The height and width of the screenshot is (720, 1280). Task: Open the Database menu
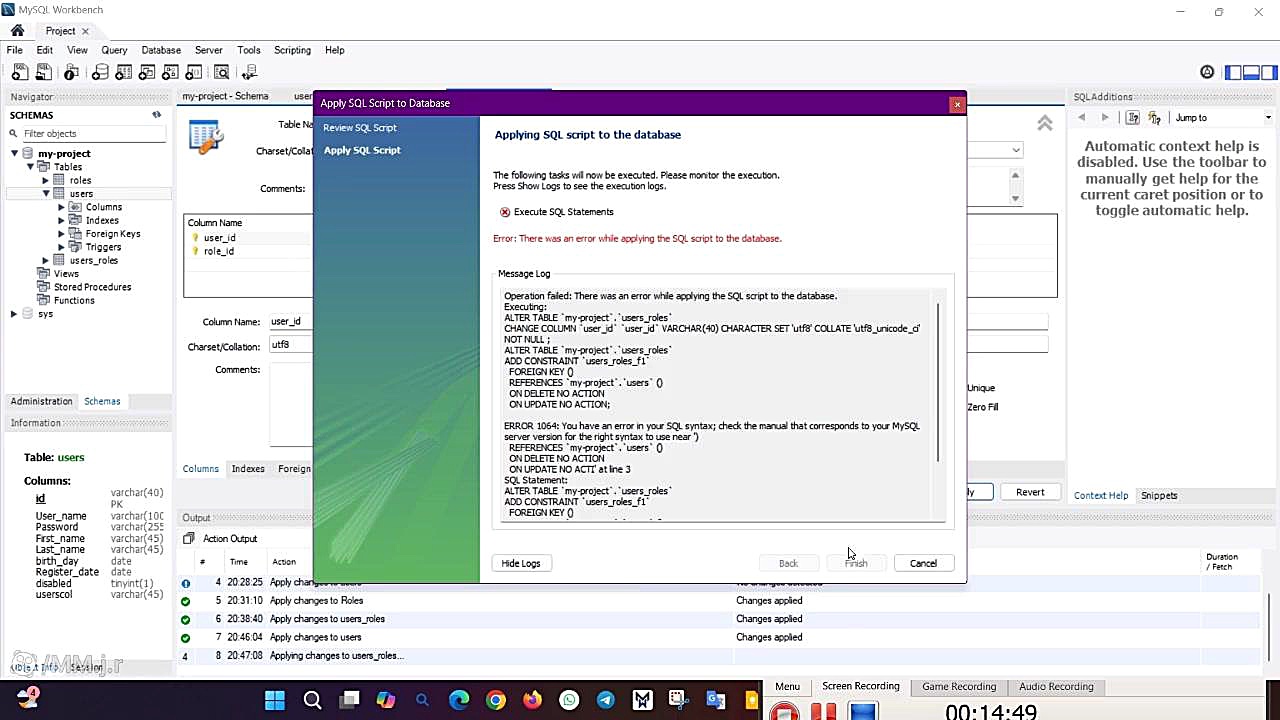(161, 50)
